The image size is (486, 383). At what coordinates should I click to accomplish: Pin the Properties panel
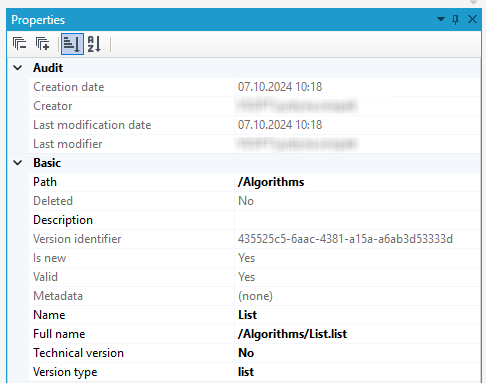coord(455,19)
